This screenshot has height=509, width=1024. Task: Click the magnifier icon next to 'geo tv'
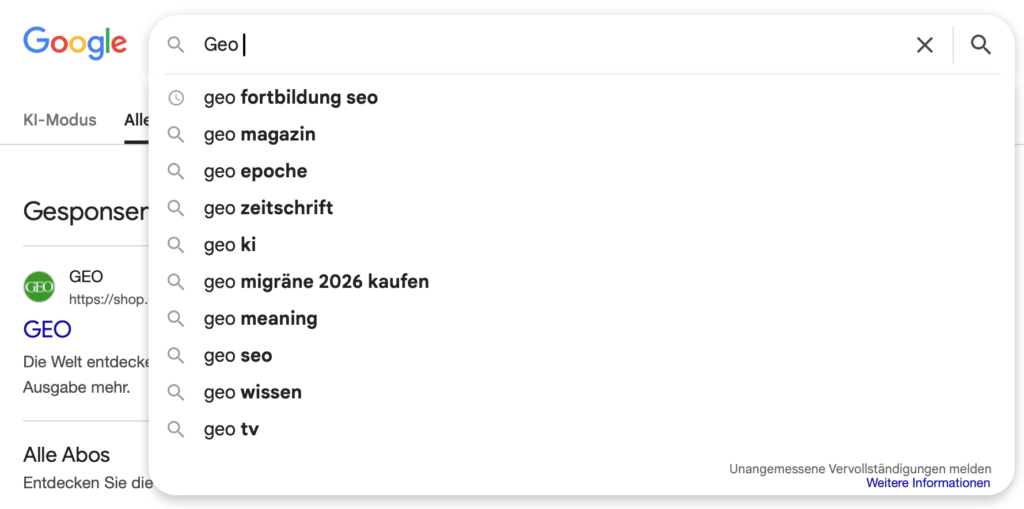pos(176,430)
